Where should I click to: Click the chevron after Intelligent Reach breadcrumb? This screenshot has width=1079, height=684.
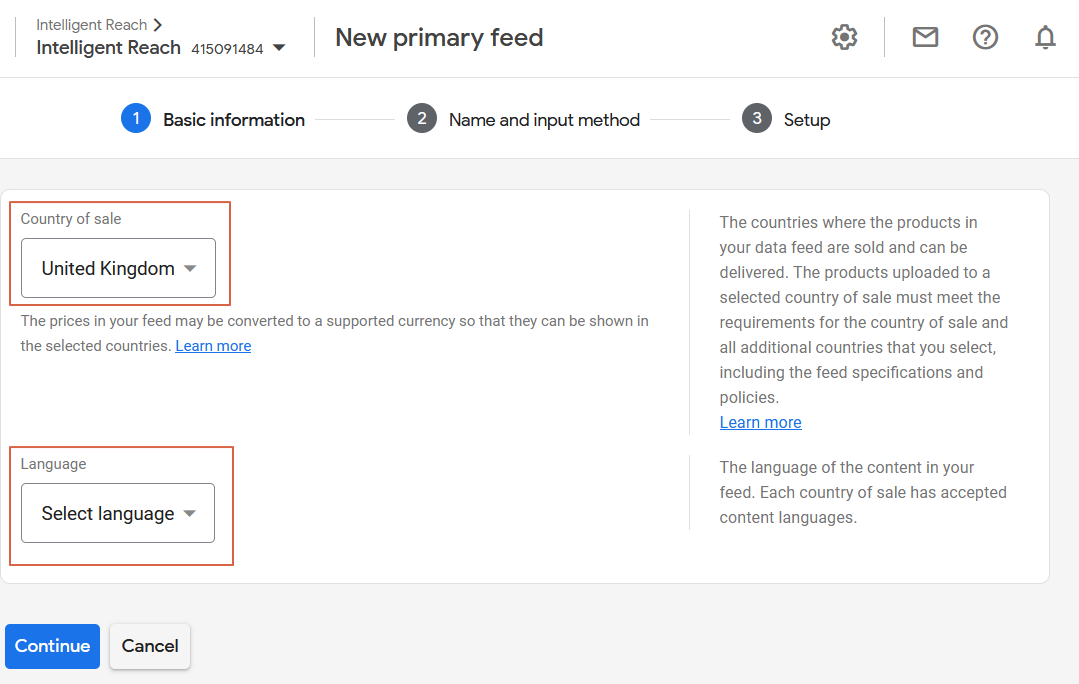pyautogui.click(x=158, y=25)
